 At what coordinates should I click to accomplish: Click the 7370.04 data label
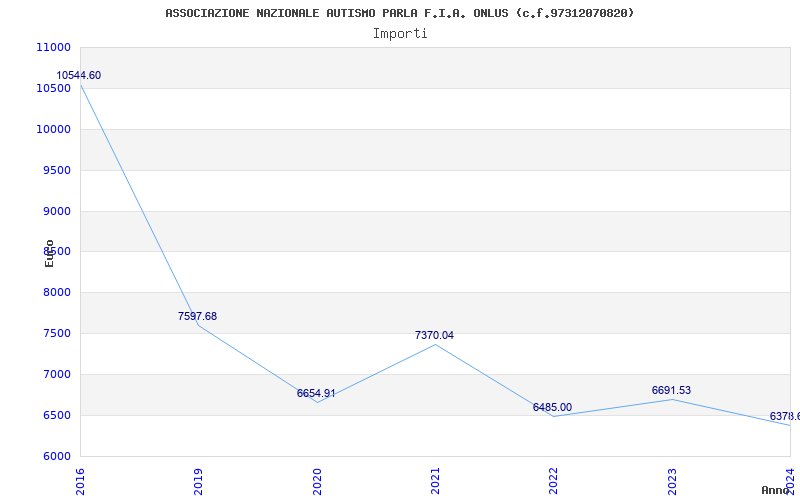click(x=434, y=335)
